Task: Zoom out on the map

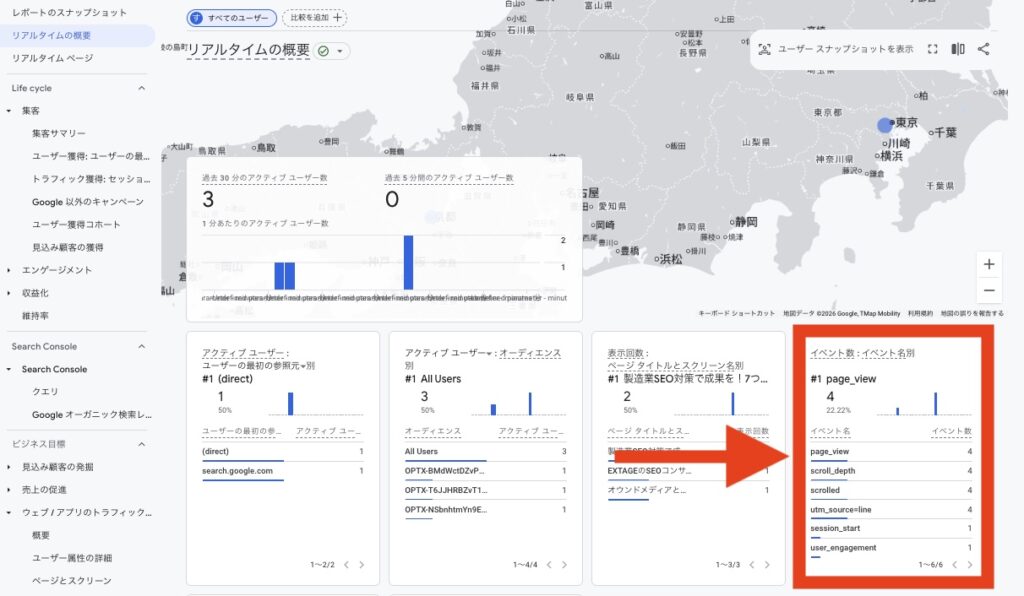Action: pyautogui.click(x=989, y=291)
